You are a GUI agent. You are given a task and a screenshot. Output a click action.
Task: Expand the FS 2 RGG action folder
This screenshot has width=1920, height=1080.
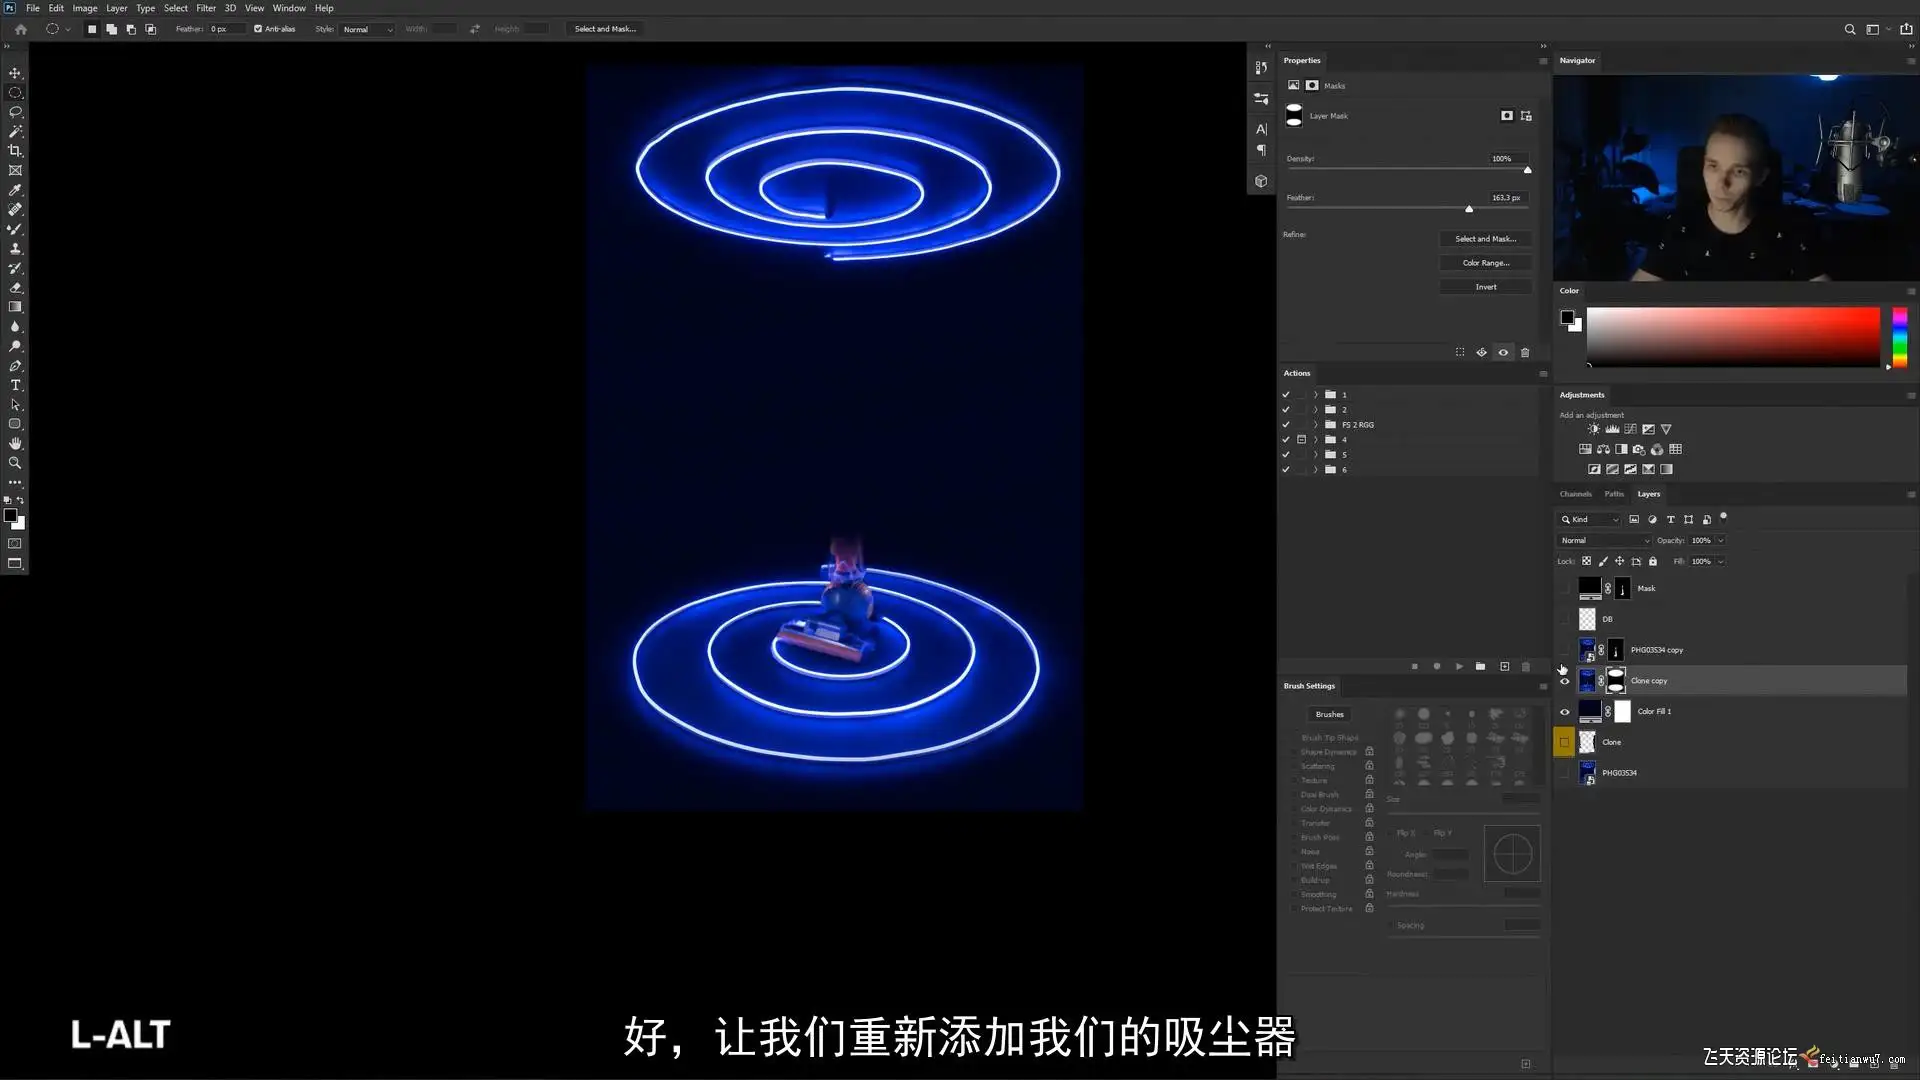(x=1315, y=425)
